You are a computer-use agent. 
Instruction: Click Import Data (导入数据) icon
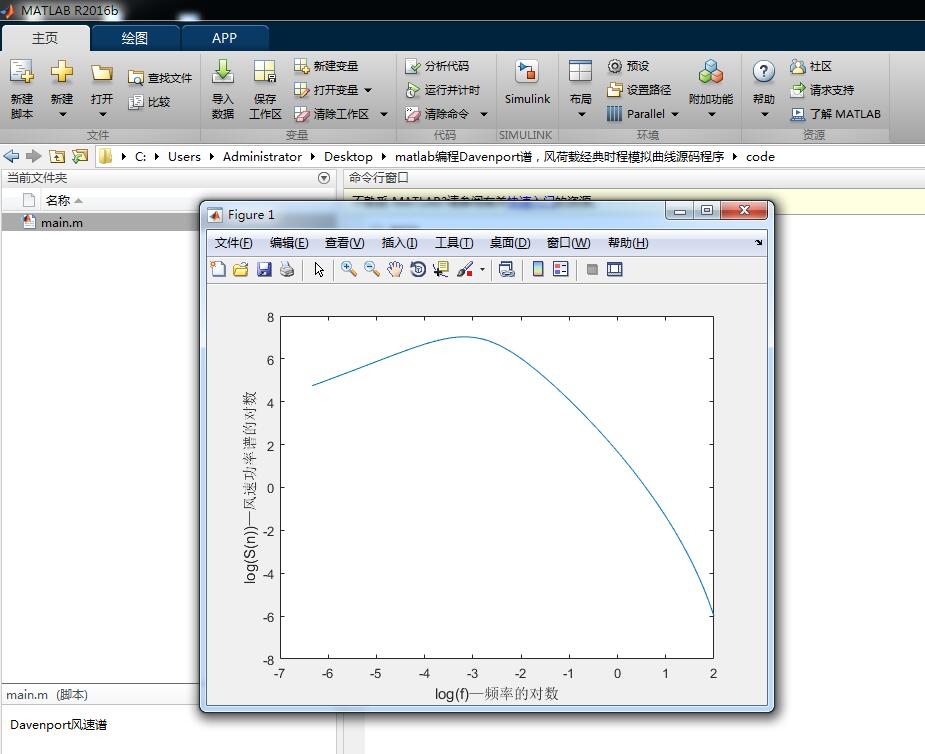[222, 72]
